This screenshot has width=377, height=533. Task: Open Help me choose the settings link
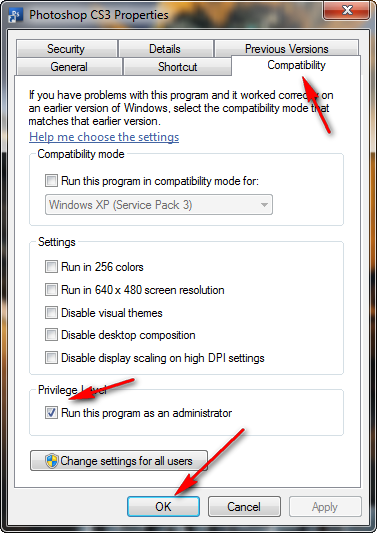click(x=104, y=137)
